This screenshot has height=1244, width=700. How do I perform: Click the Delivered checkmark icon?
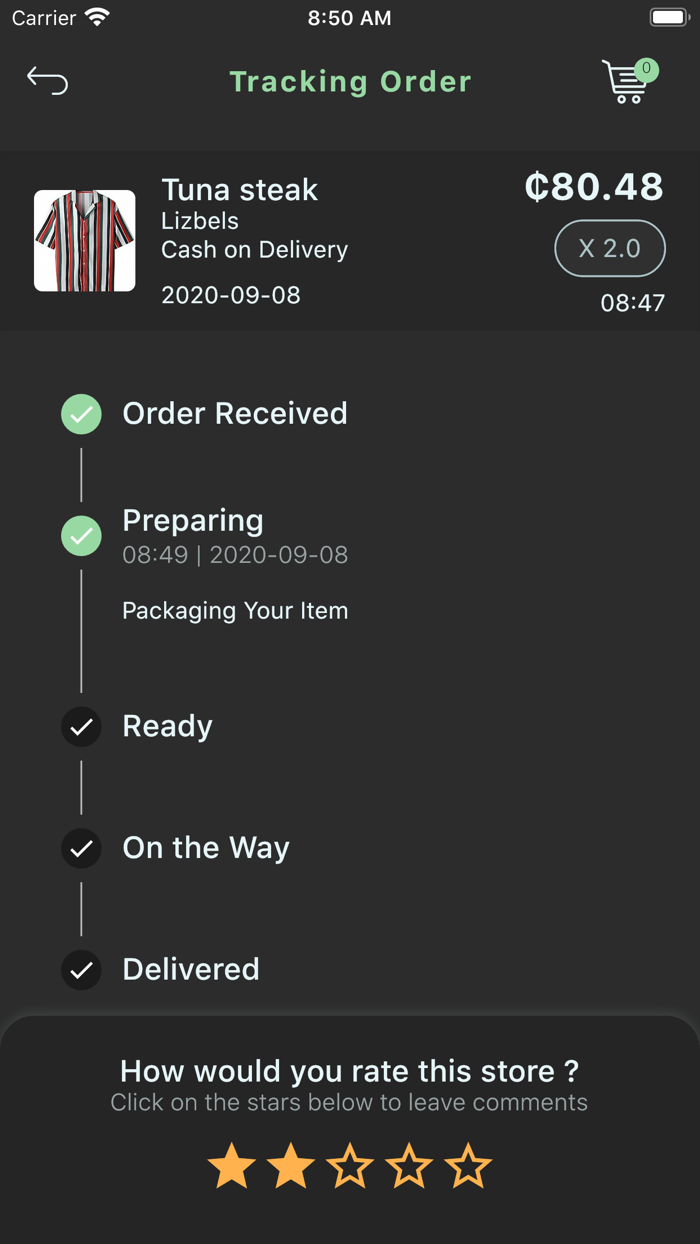81,970
